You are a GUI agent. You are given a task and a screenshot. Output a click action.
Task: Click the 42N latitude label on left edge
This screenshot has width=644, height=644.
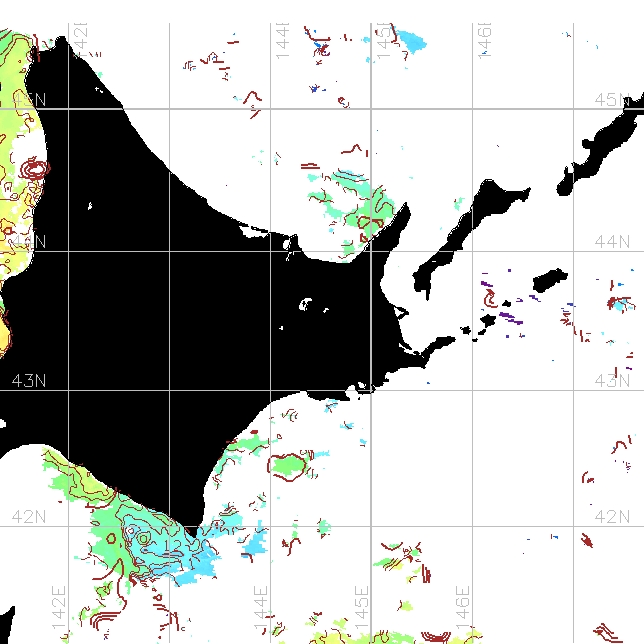pyautogui.click(x=29, y=517)
